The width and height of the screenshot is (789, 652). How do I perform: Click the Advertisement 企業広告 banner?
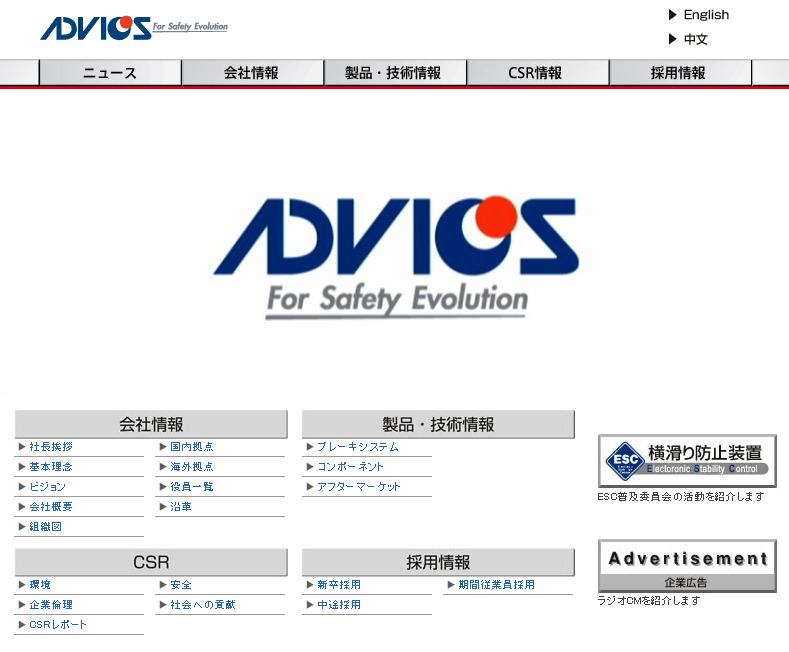click(x=687, y=566)
